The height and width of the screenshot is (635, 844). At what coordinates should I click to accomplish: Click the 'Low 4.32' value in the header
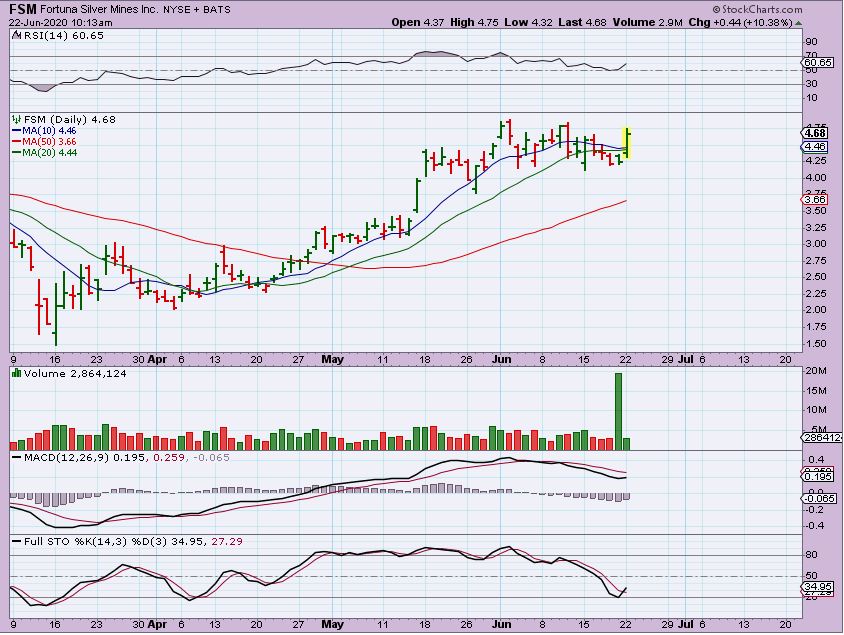coord(529,23)
